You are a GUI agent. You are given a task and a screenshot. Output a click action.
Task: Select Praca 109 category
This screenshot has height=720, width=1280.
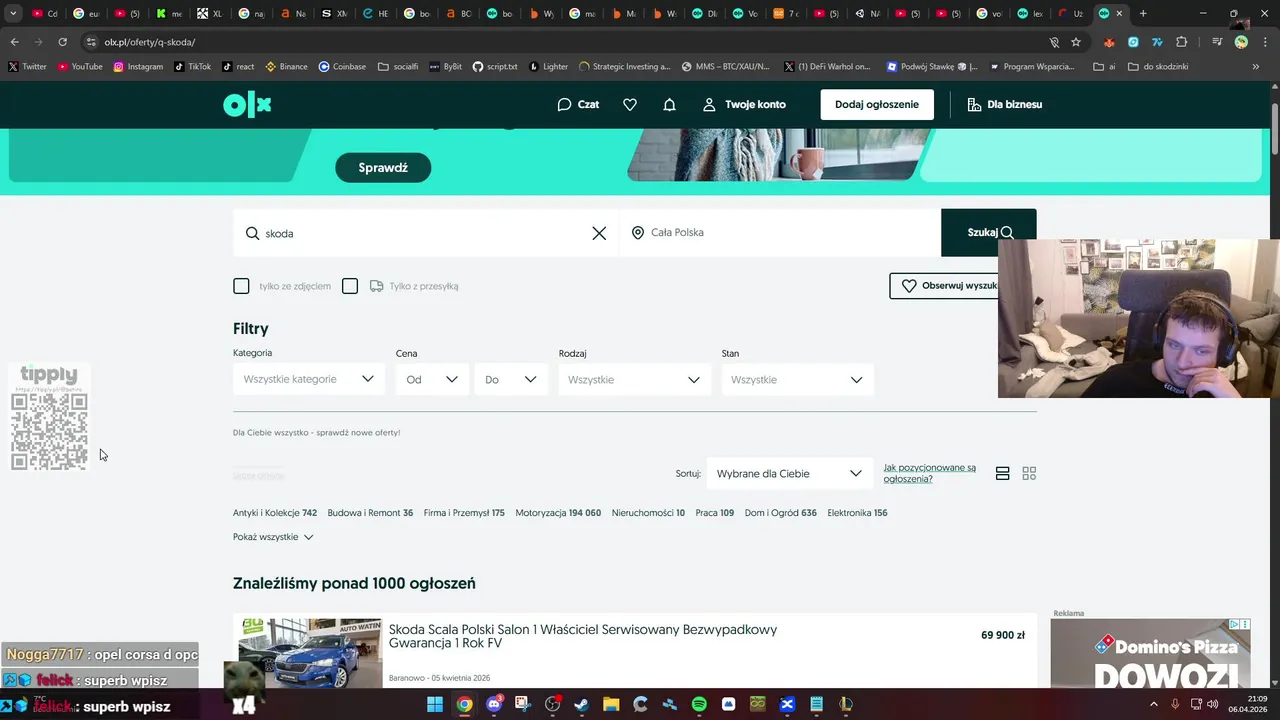tap(715, 513)
